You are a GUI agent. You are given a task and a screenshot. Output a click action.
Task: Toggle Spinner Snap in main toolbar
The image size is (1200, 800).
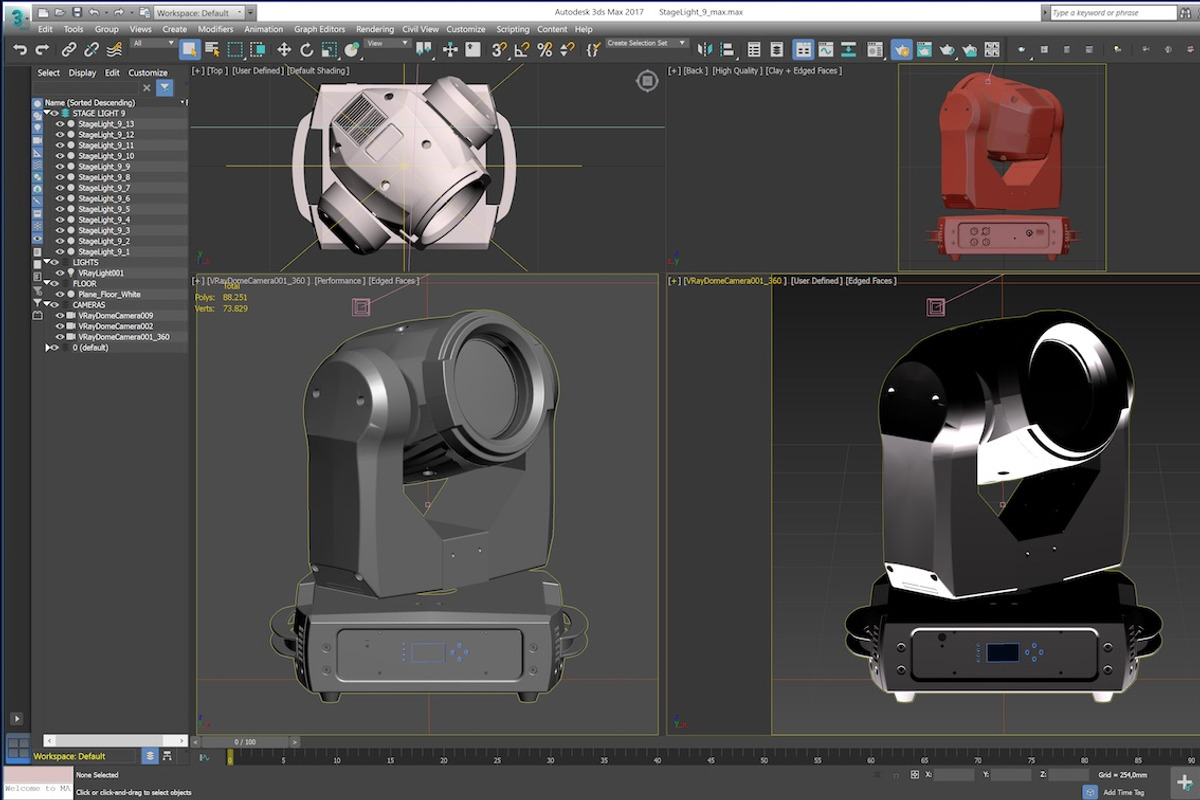pyautogui.click(x=567, y=49)
